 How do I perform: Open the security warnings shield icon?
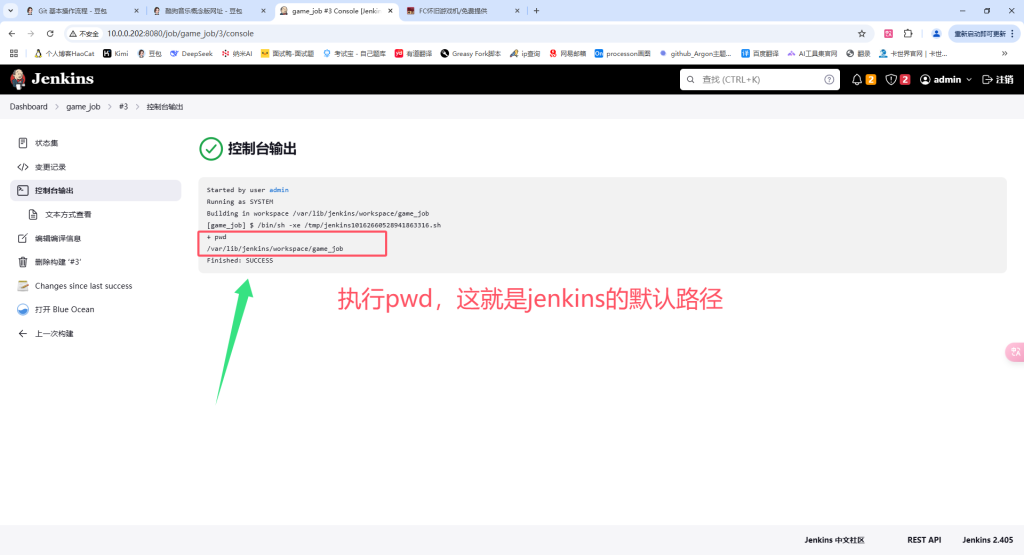pos(892,79)
